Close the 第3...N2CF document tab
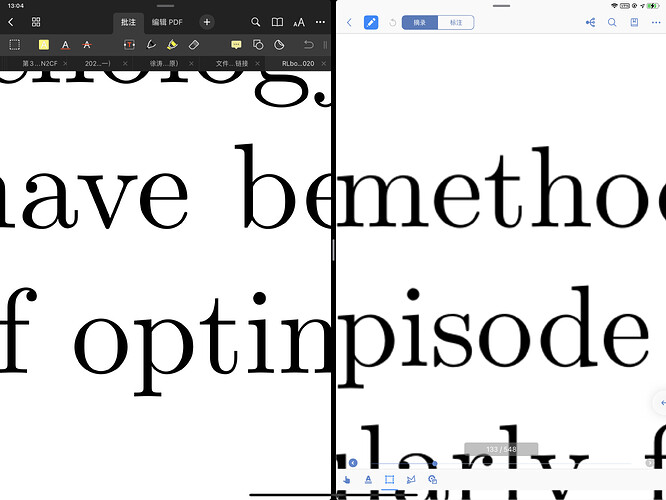 65,63
